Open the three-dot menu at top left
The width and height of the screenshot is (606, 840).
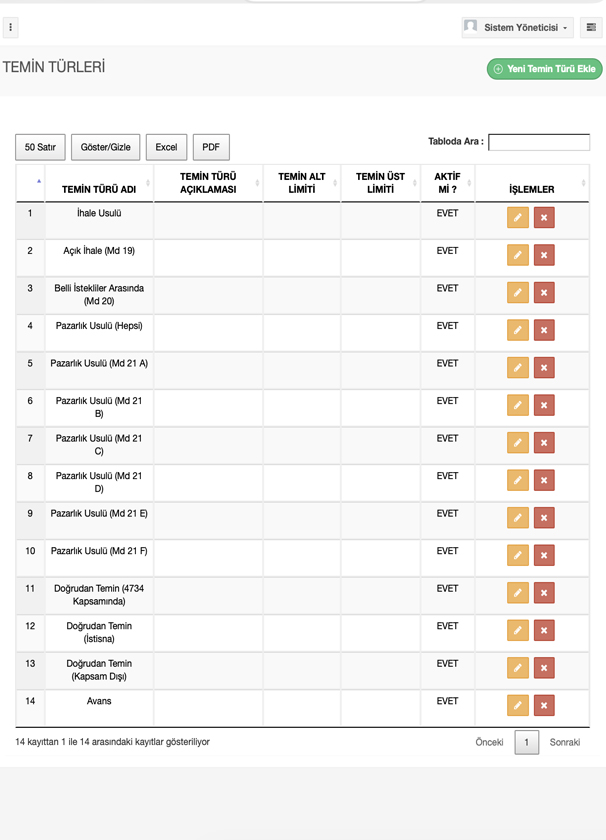point(11,28)
